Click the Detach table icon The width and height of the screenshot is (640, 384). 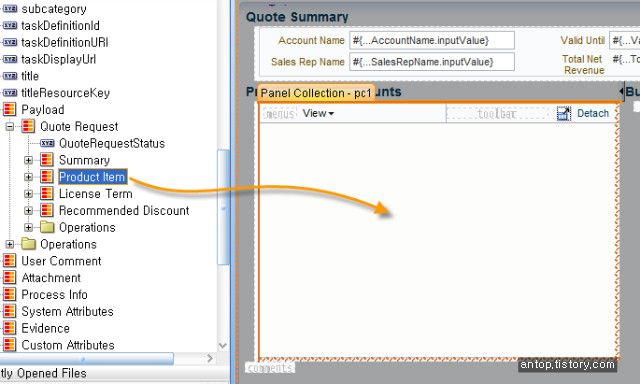[564, 113]
